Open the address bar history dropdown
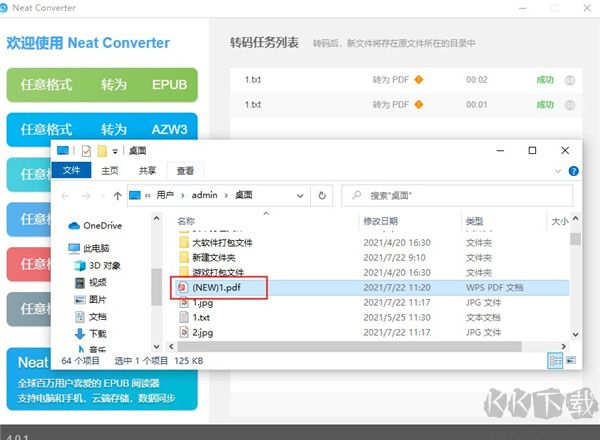The width and height of the screenshot is (600, 440). pyautogui.click(x=300, y=196)
